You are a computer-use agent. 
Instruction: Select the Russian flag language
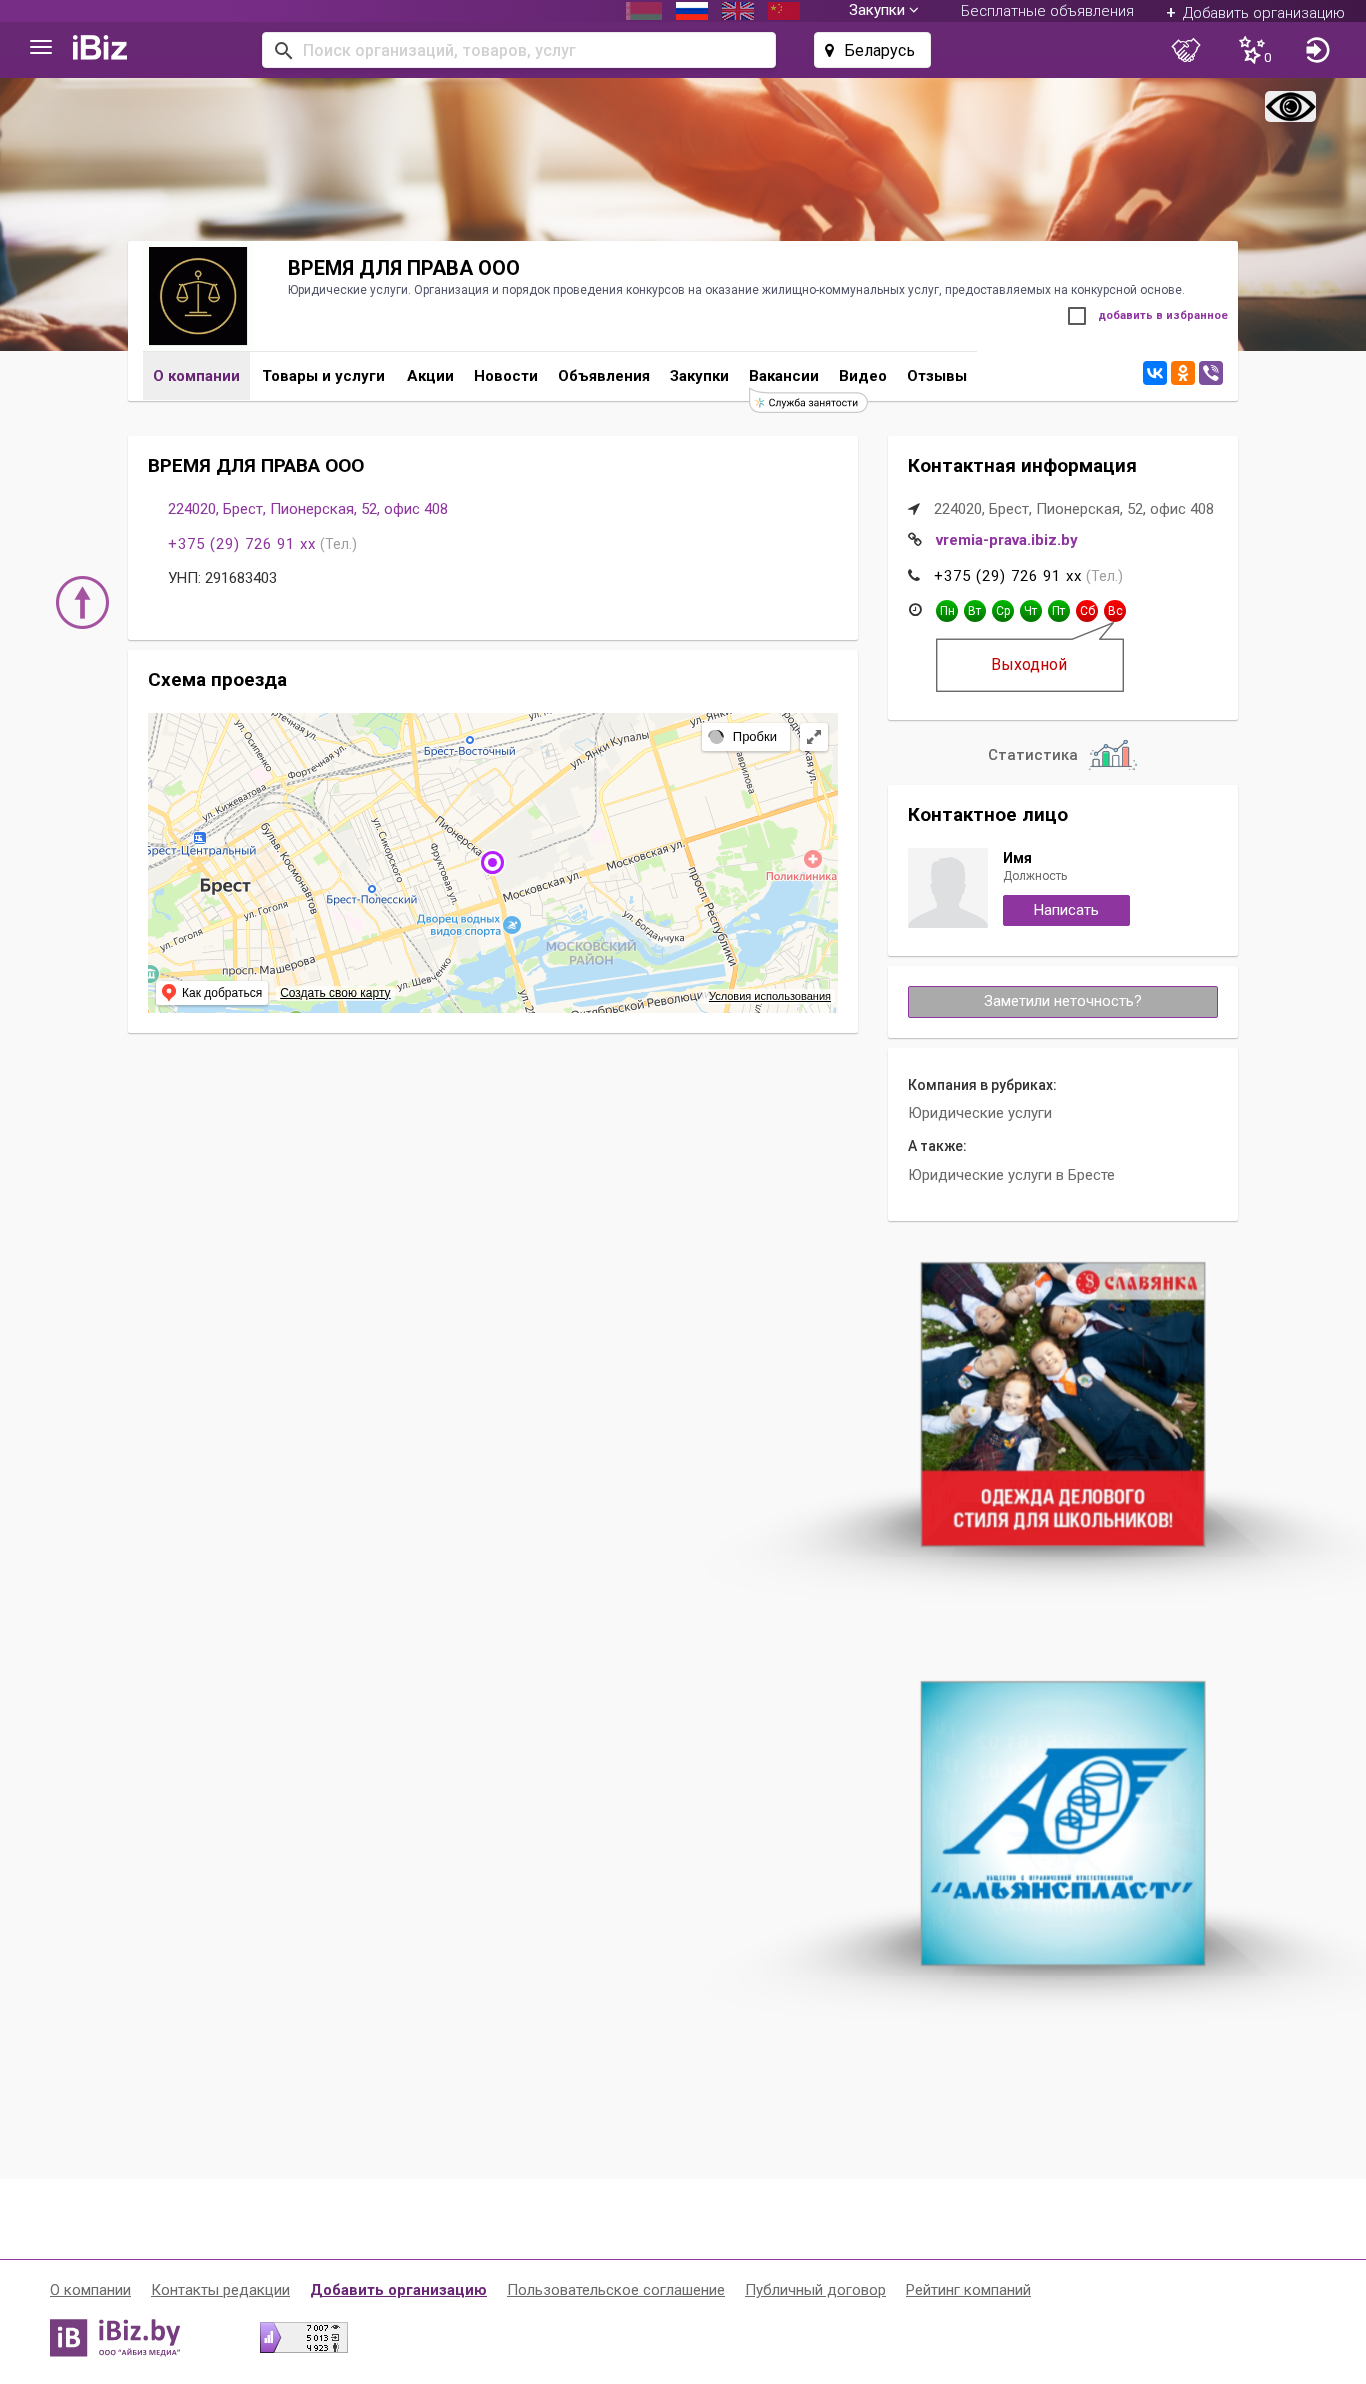[691, 11]
